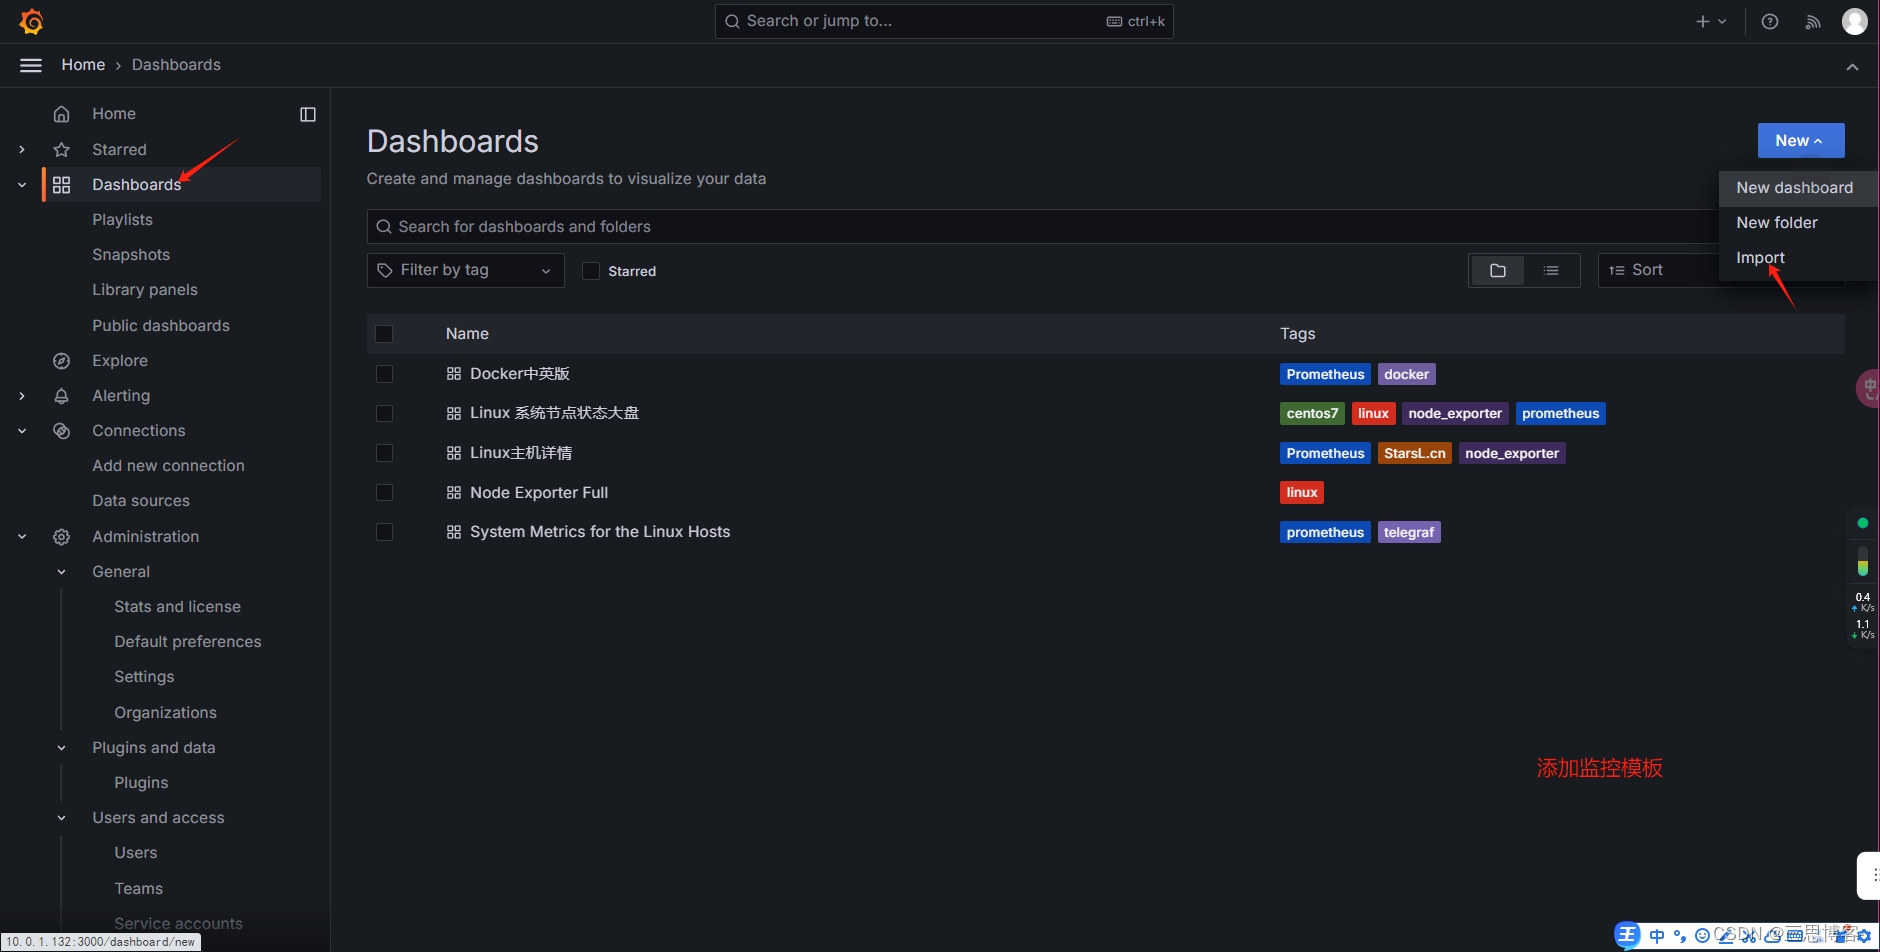Image resolution: width=1880 pixels, height=952 pixels.
Task: Click the orange StarsL.cn tag
Action: tap(1414, 453)
